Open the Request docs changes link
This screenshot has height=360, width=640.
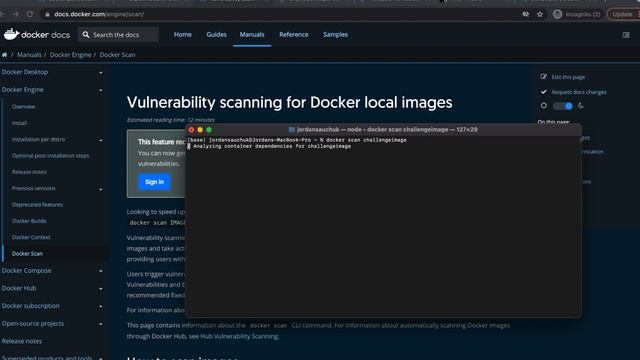tap(579, 92)
